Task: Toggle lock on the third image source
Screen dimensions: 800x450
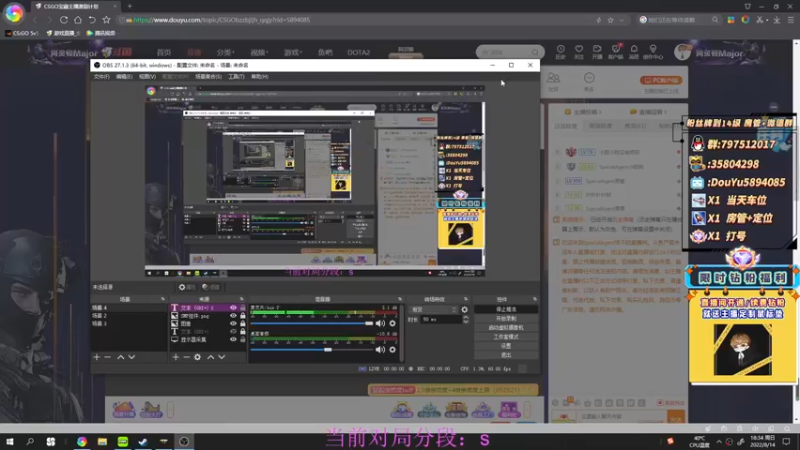Action: (x=242, y=323)
